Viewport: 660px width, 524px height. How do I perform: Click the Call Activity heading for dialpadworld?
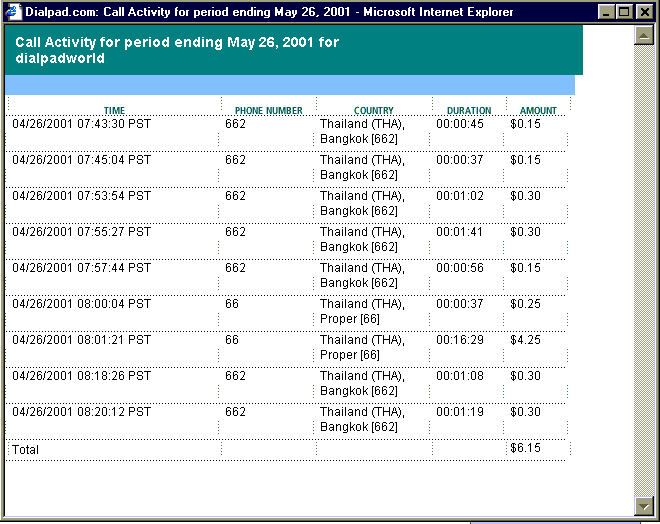[x=177, y=50]
